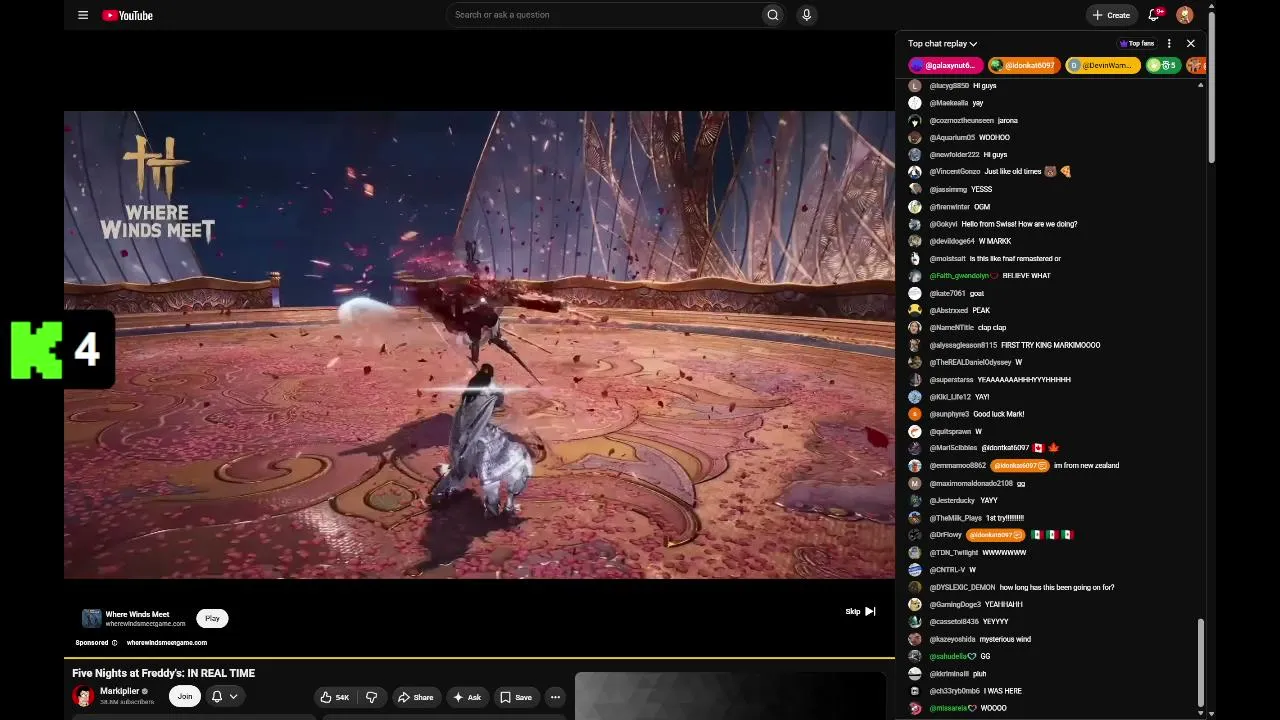Open the notifications bell in the header

[1154, 15]
